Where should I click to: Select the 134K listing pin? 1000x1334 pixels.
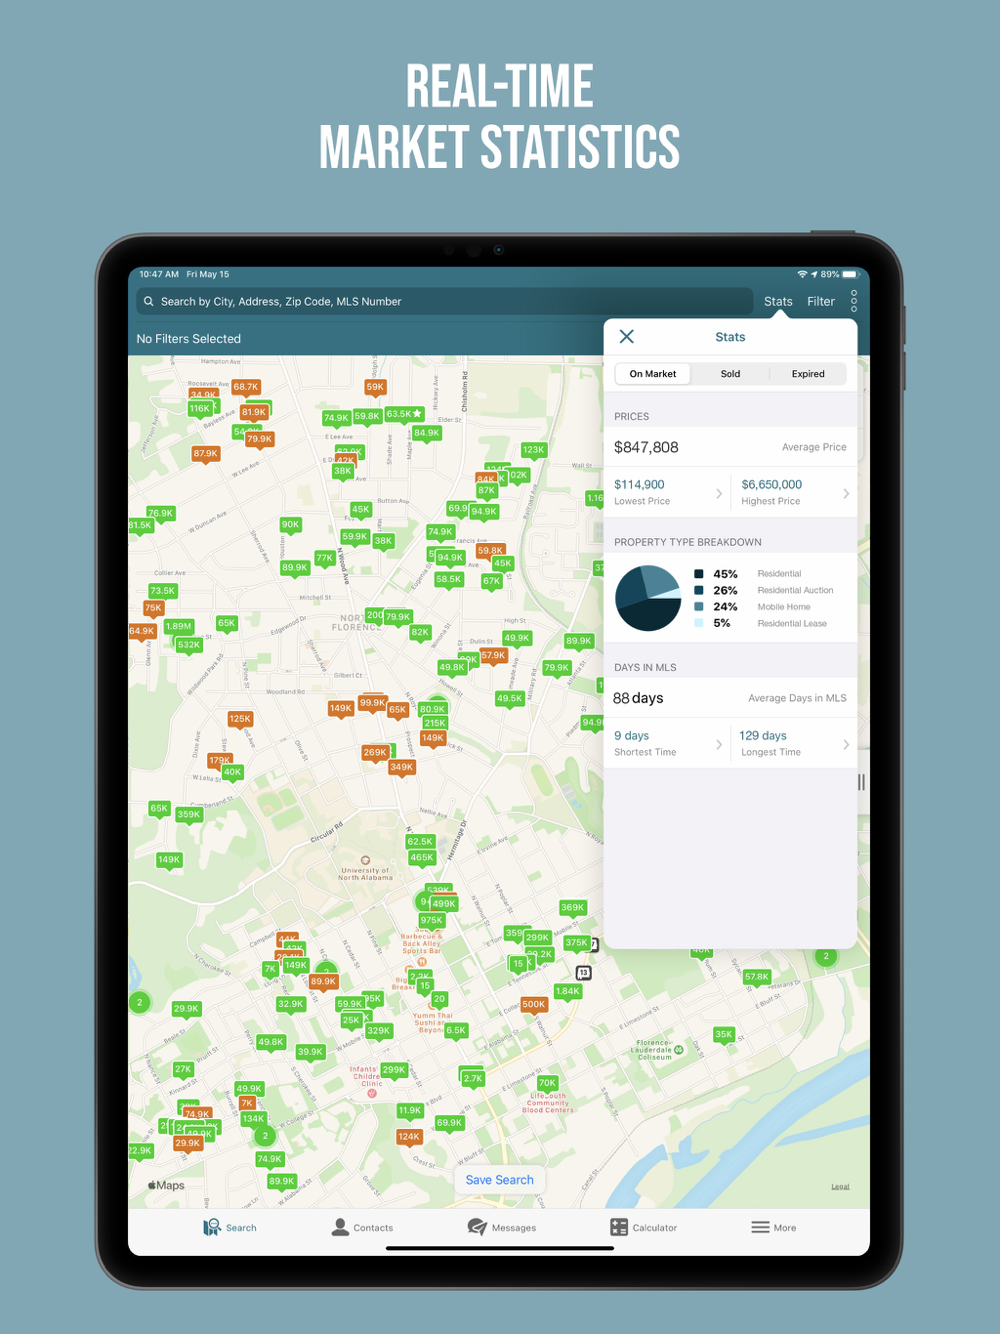(x=254, y=1119)
